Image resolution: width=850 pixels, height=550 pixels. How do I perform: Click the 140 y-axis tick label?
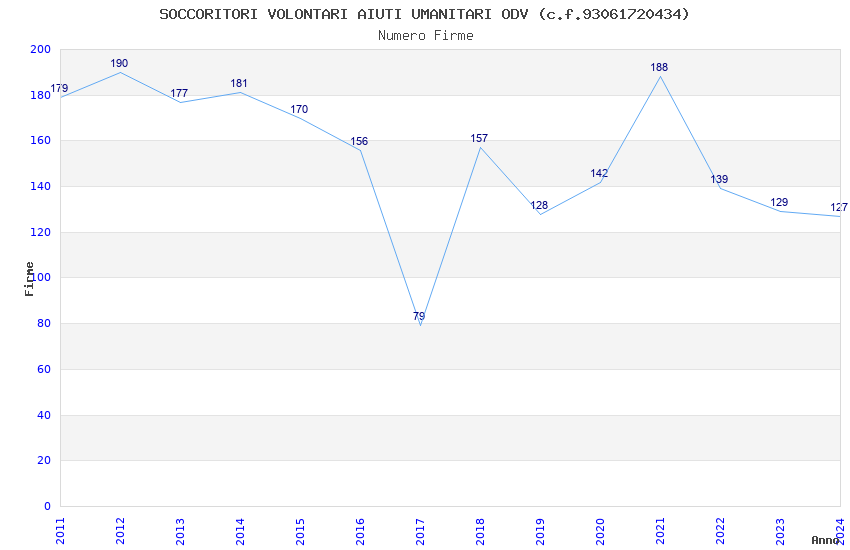tap(41, 186)
